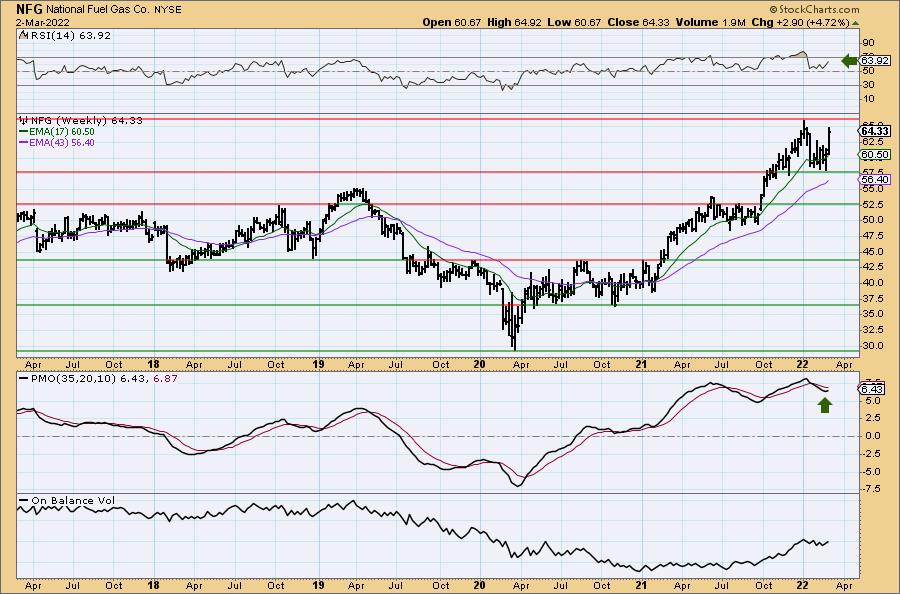Click the Open 60.67 value in the header
The height and width of the screenshot is (594, 900).
[451, 22]
